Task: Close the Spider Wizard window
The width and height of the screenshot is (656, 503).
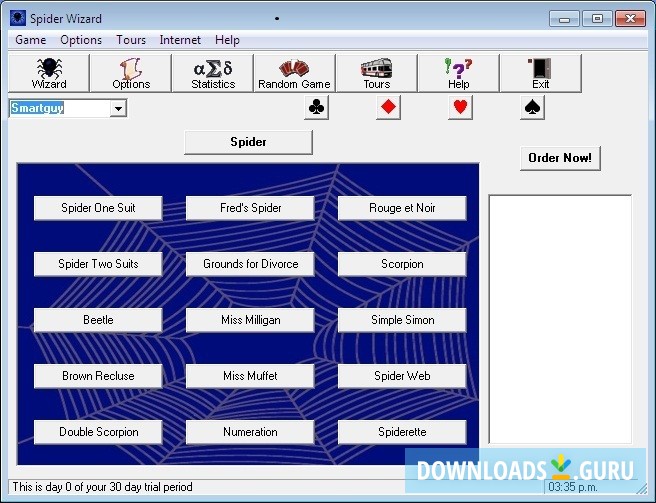Action: tap(630, 19)
